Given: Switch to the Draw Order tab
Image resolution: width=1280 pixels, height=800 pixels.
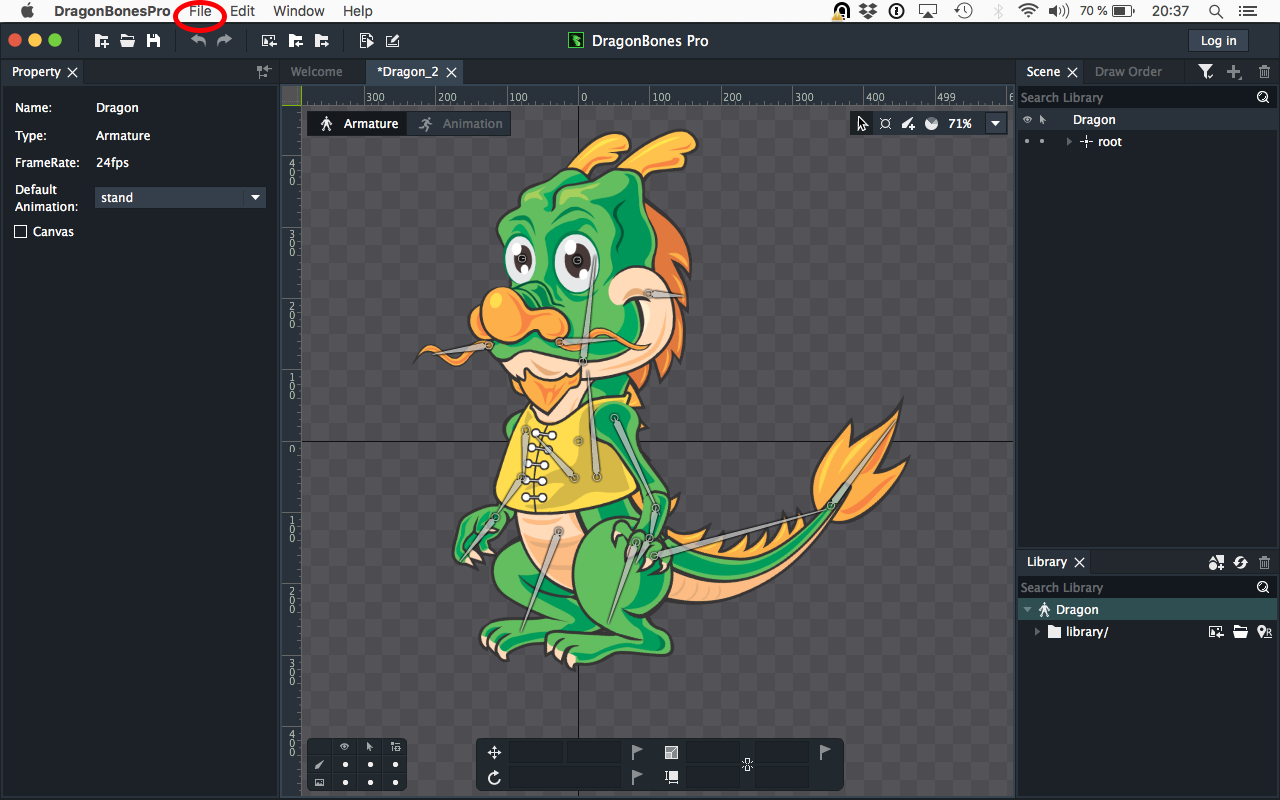Looking at the screenshot, I should [x=1128, y=72].
